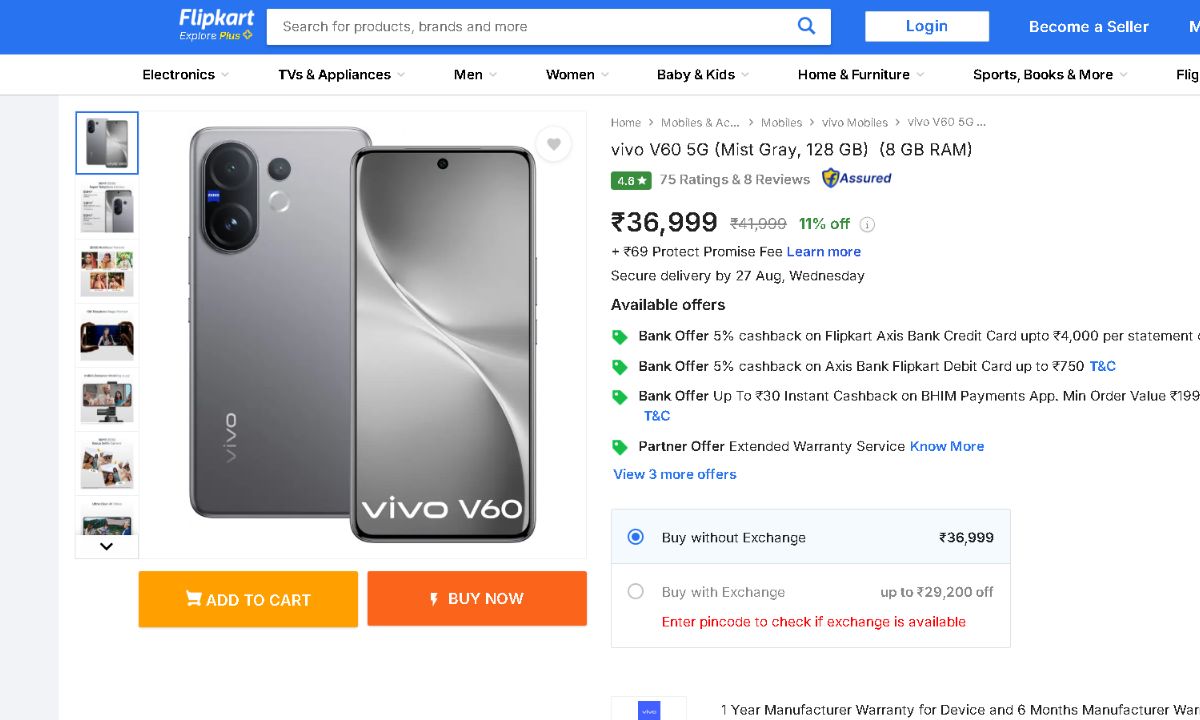Select the second product image thumbnail
This screenshot has width=1200, height=720.
107,207
